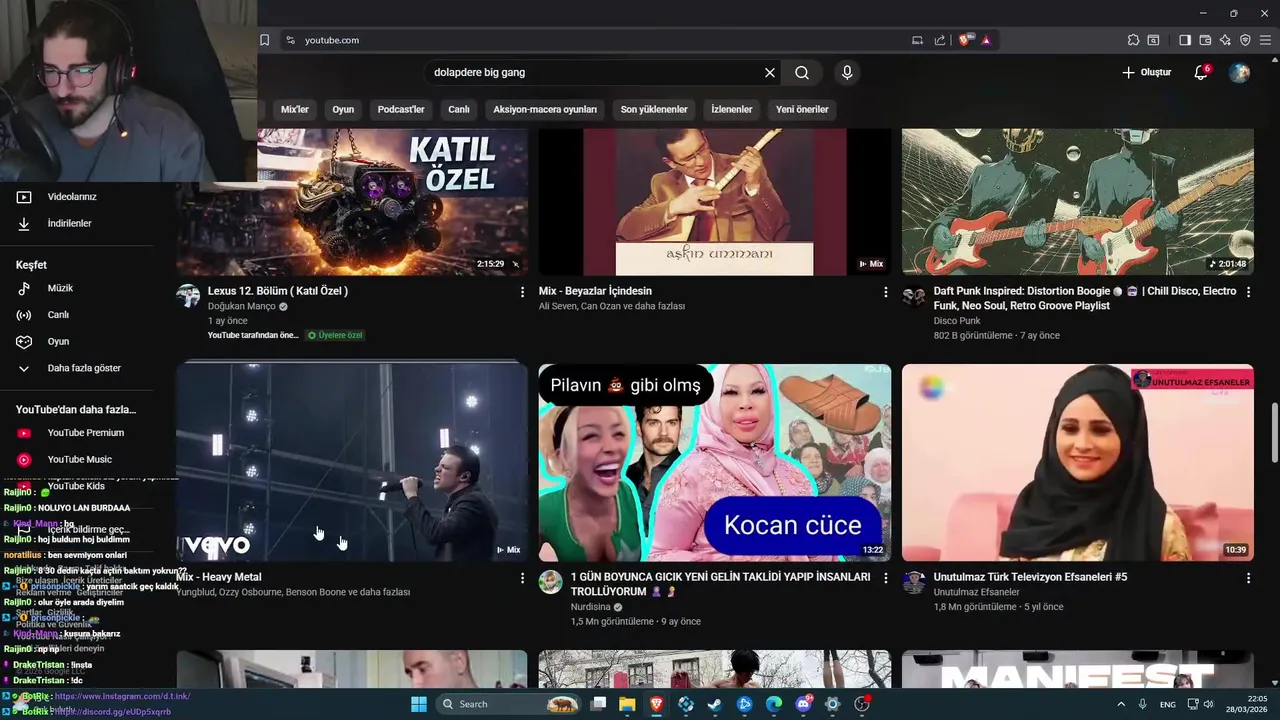Open the Unutulmaz Efsaneler channel avatar
The width and height of the screenshot is (1280, 720).
point(914,582)
